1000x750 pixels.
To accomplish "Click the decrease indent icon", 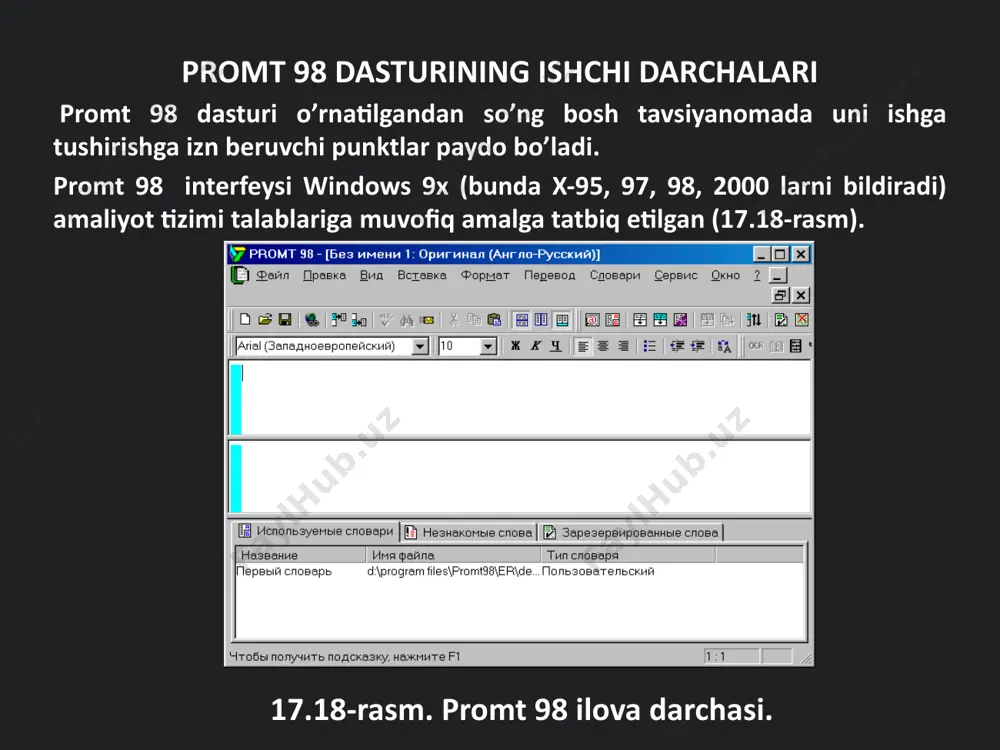I will (677, 346).
